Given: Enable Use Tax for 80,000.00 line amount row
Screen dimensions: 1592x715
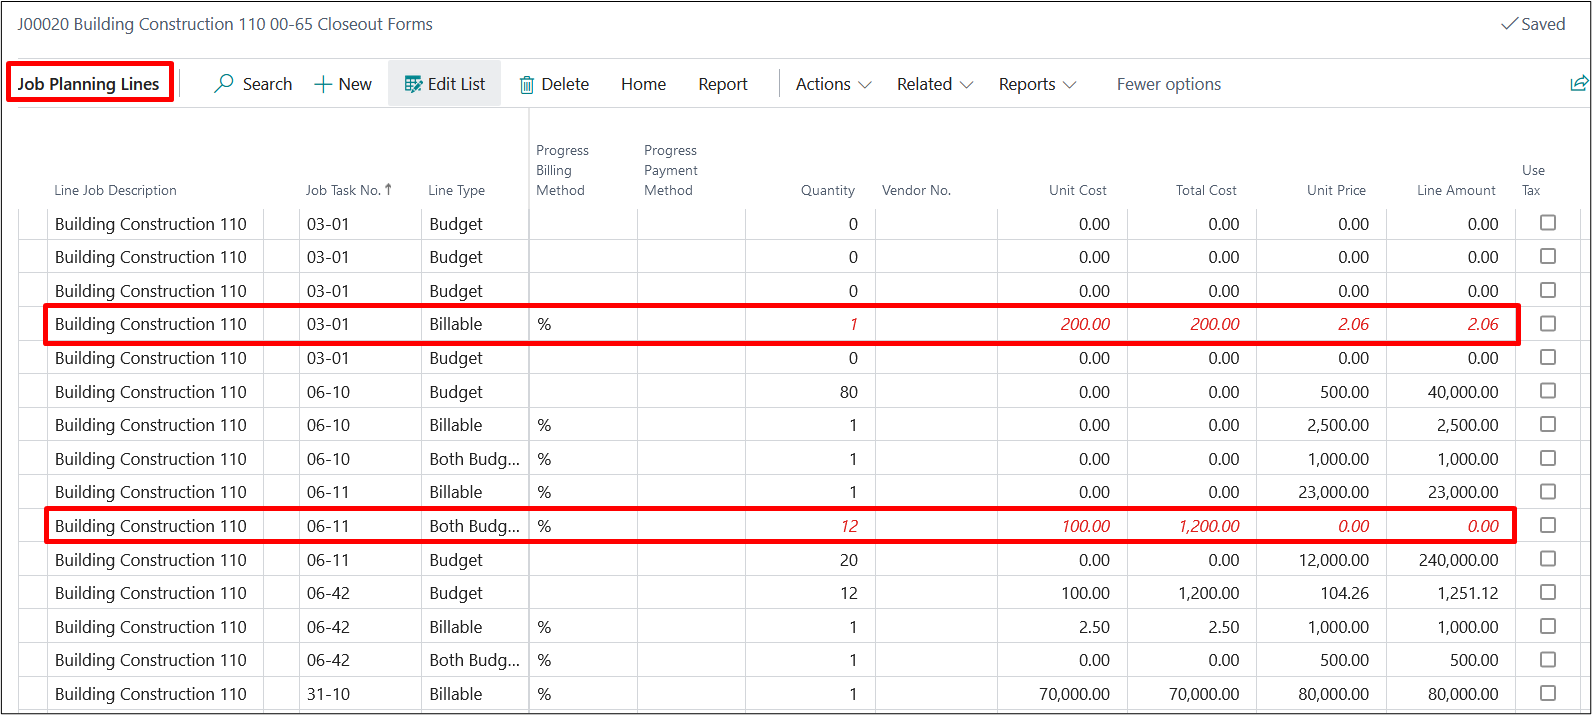Looking at the screenshot, I should [1548, 693].
